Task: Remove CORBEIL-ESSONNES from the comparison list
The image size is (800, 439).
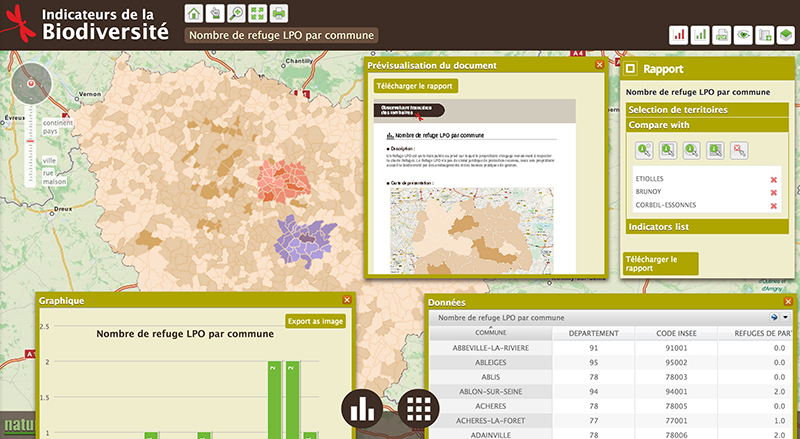Action: 773,206
